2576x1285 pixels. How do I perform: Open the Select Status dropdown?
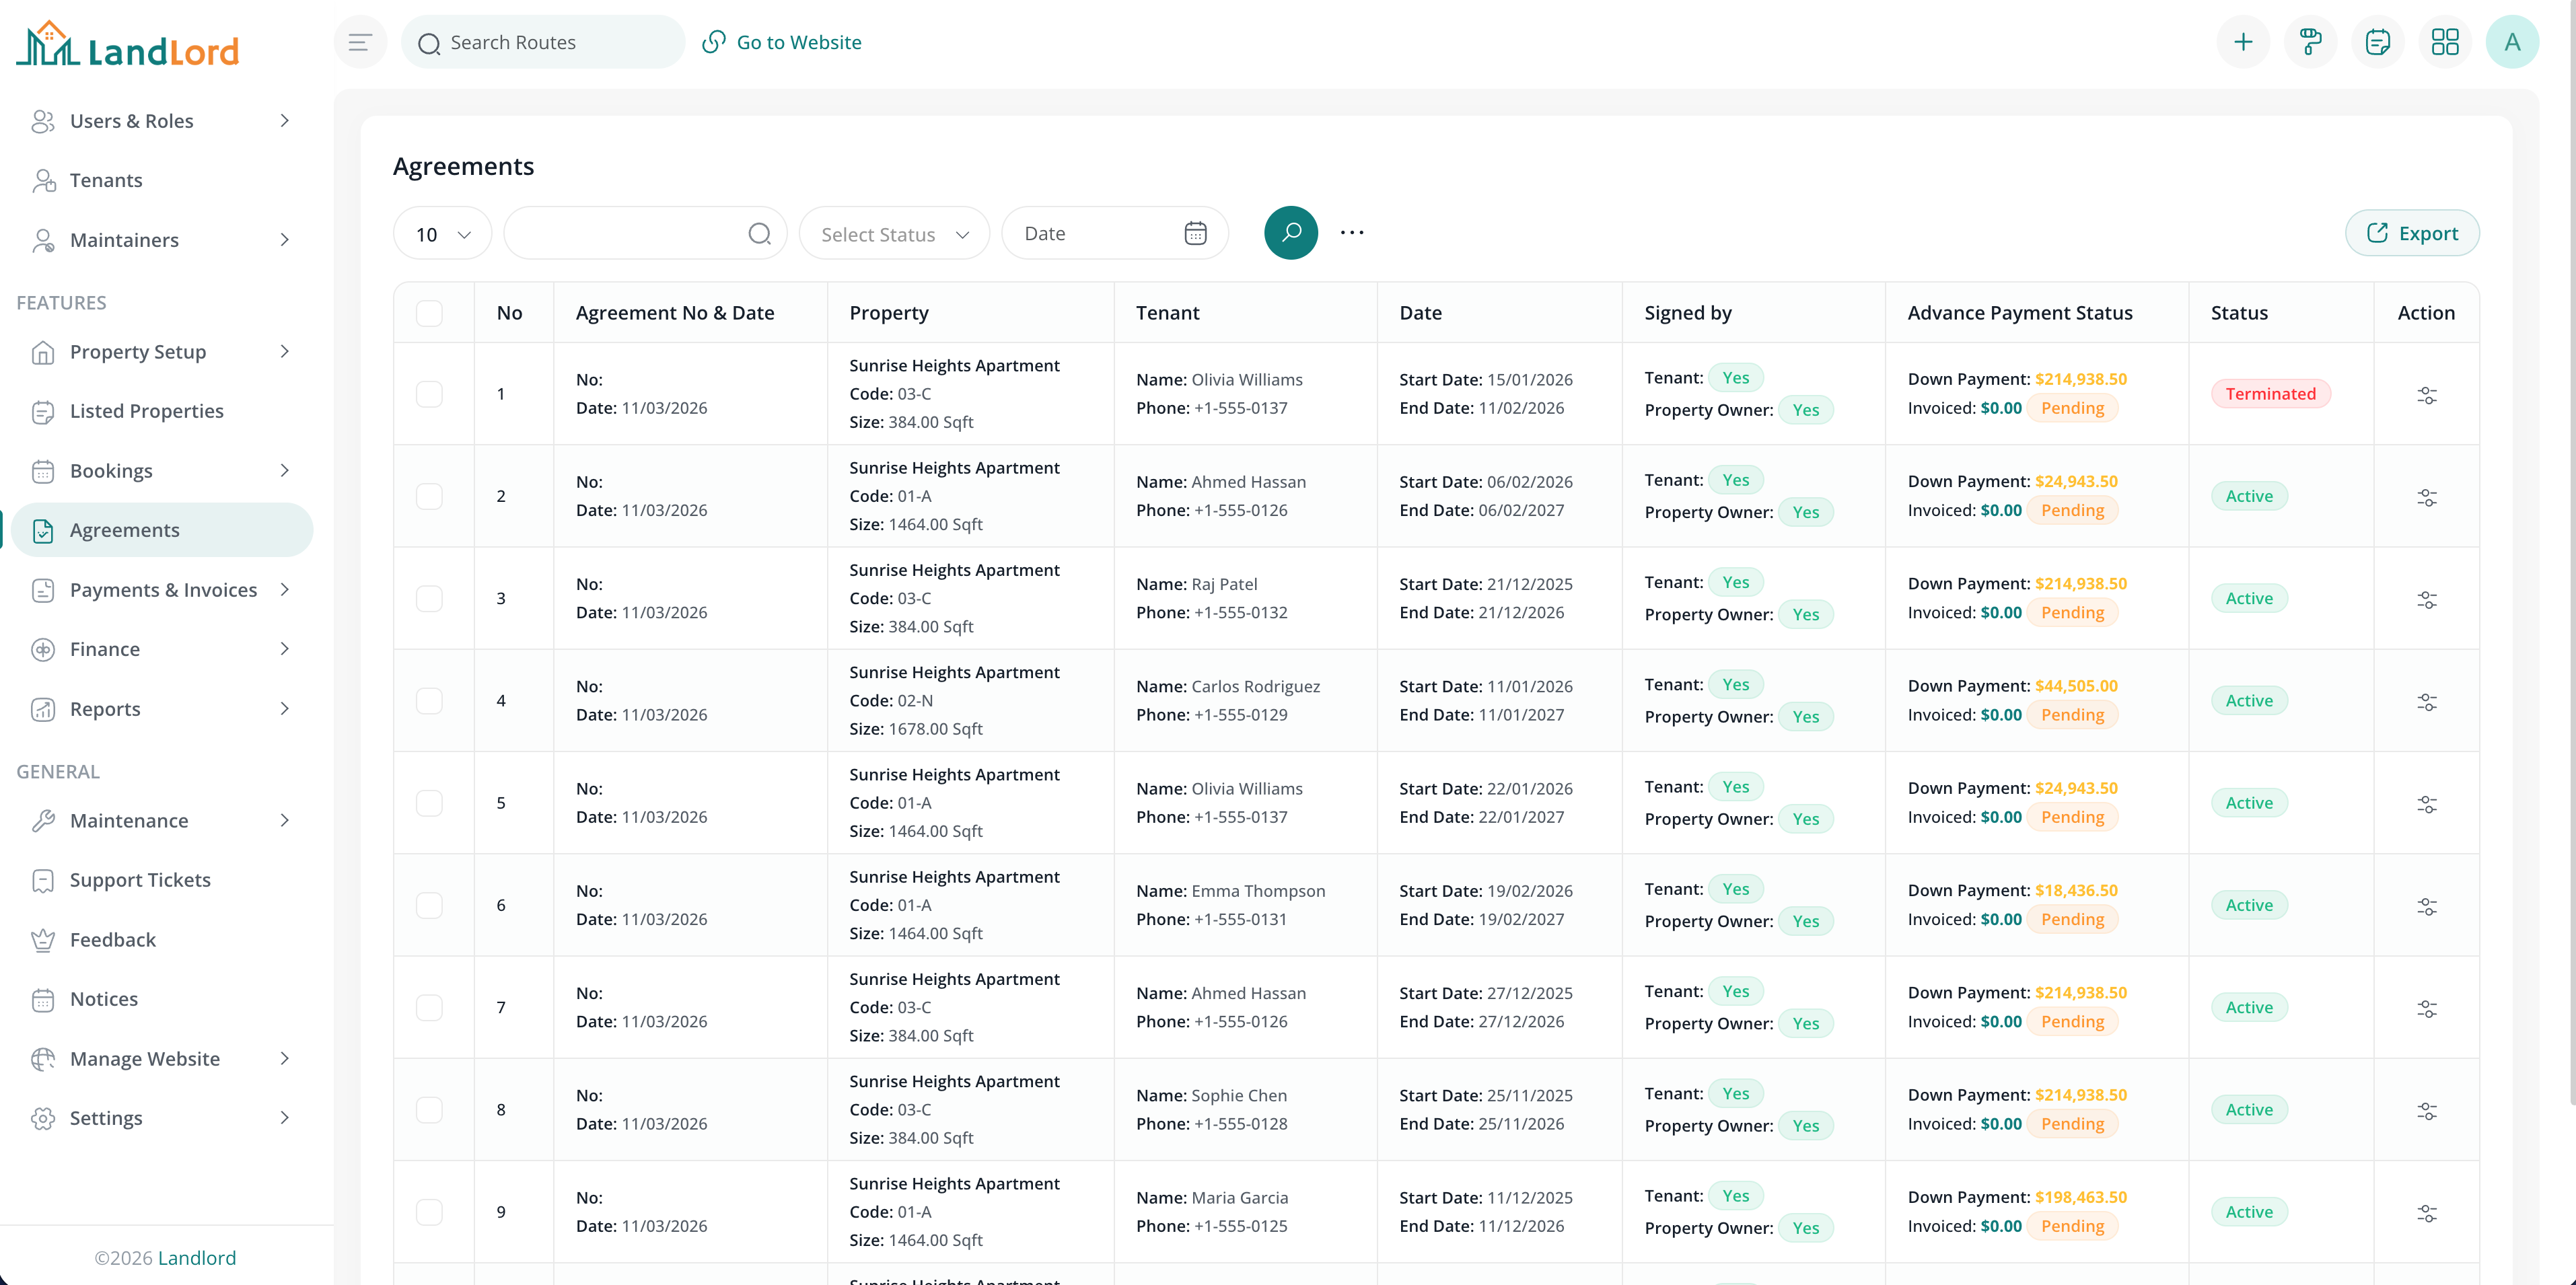[x=893, y=233]
